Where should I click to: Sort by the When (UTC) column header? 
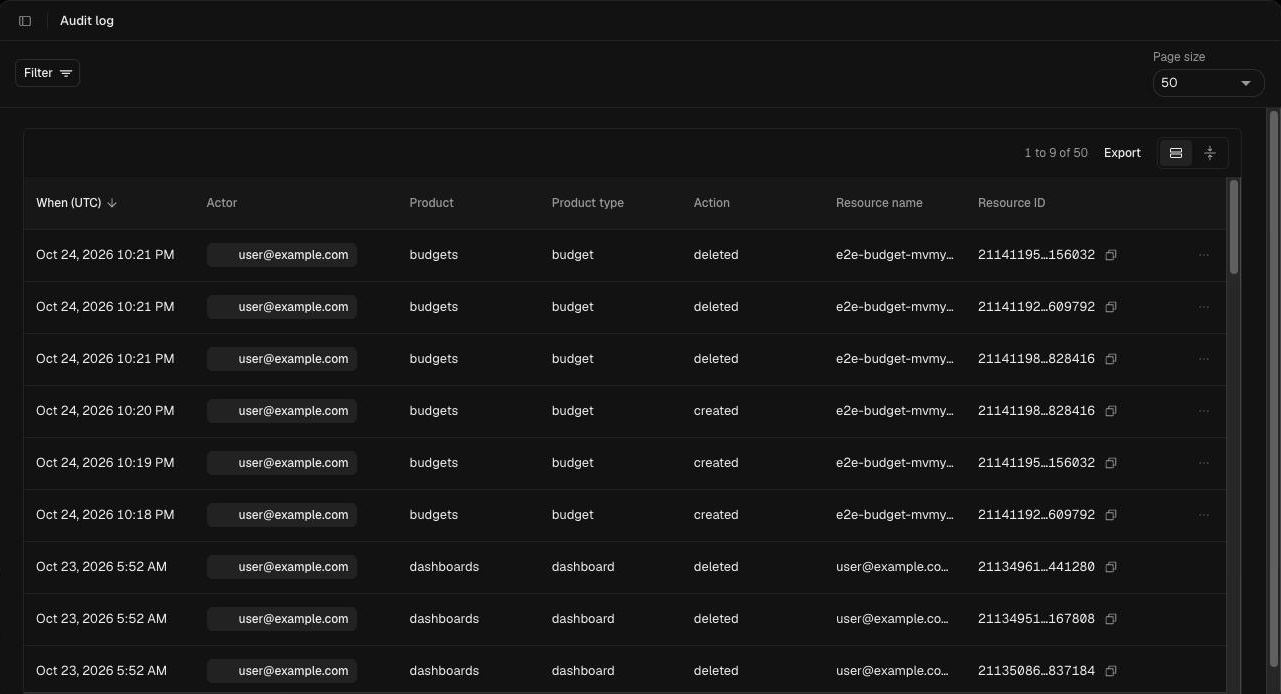coord(77,203)
